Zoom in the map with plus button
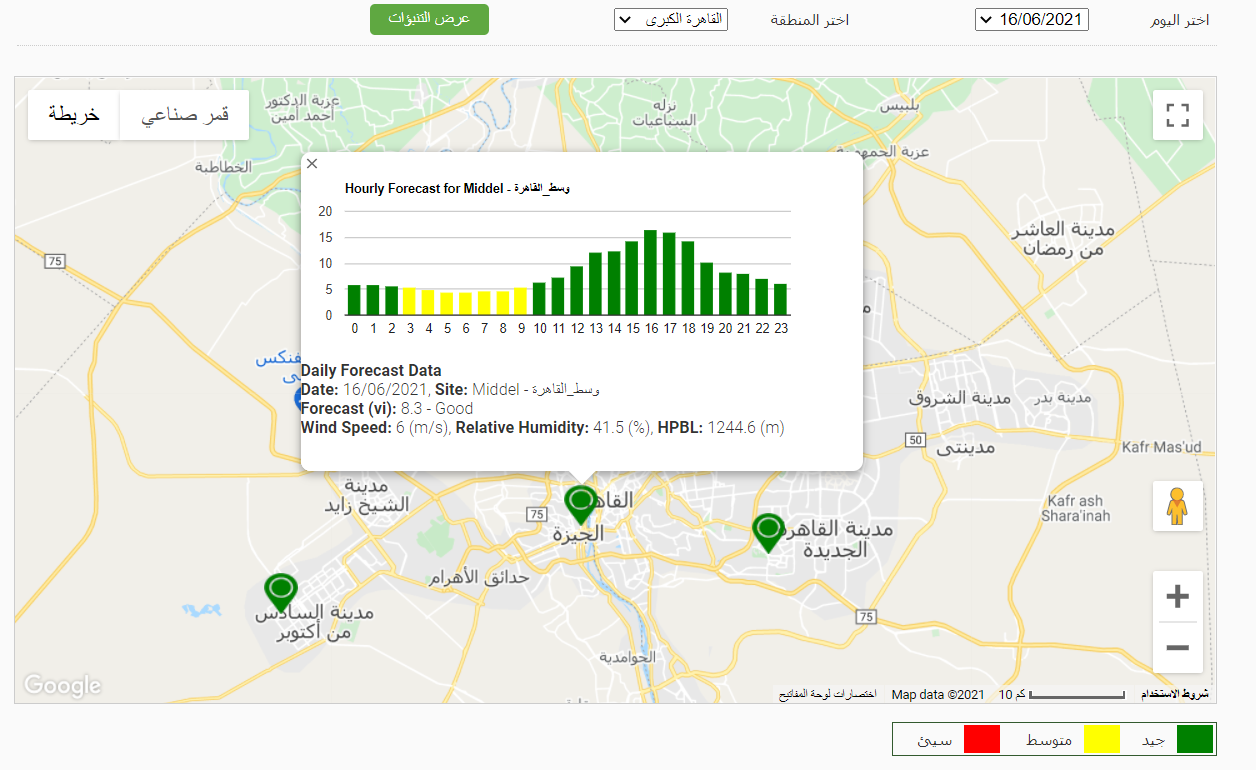1256x770 pixels. (x=1177, y=597)
